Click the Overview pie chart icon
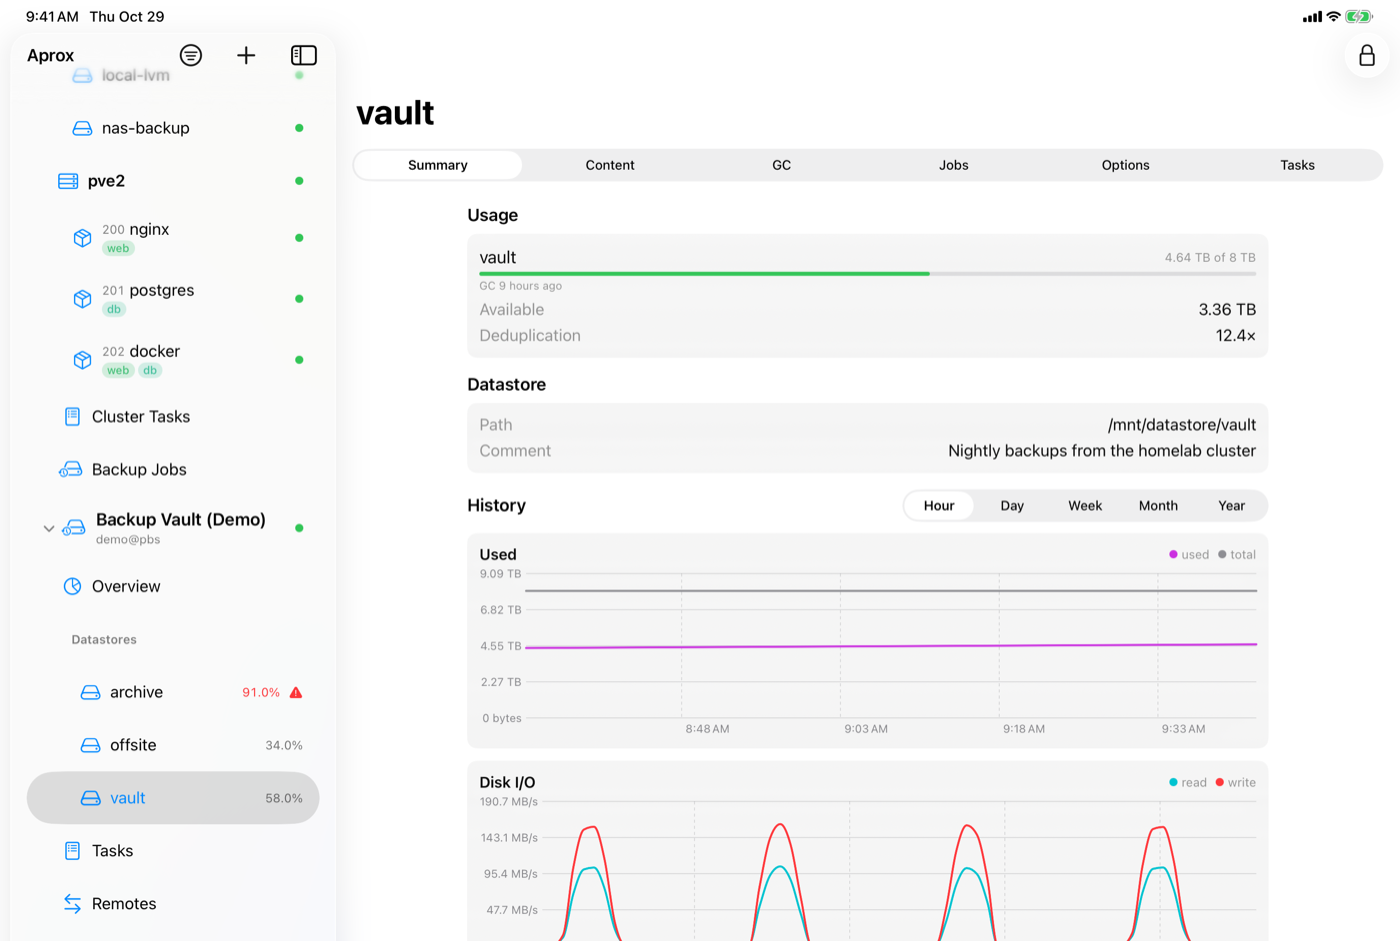Image resolution: width=1400 pixels, height=941 pixels. click(72, 586)
